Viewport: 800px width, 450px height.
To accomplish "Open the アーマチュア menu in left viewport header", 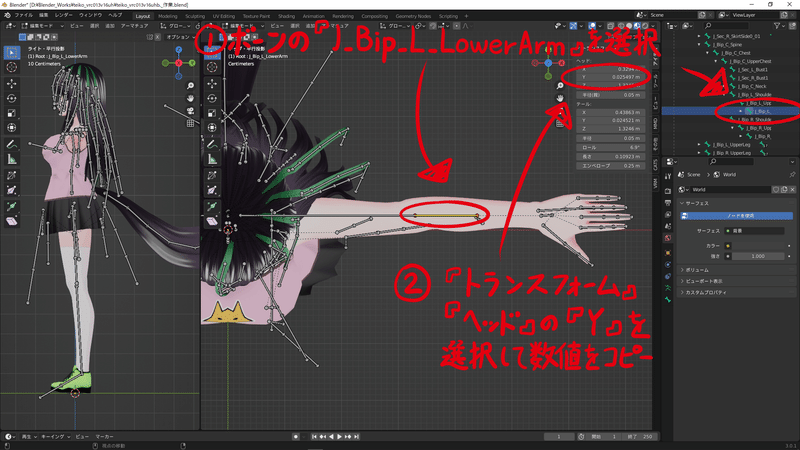I will (134, 26).
